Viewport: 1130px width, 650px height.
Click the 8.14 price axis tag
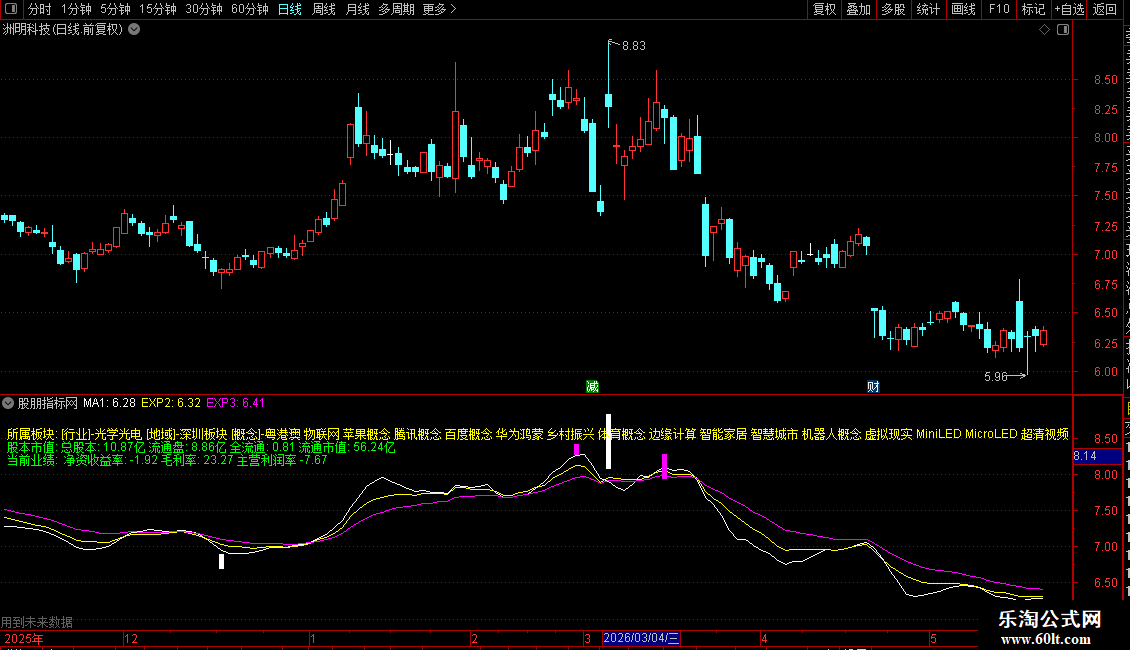click(x=1097, y=456)
